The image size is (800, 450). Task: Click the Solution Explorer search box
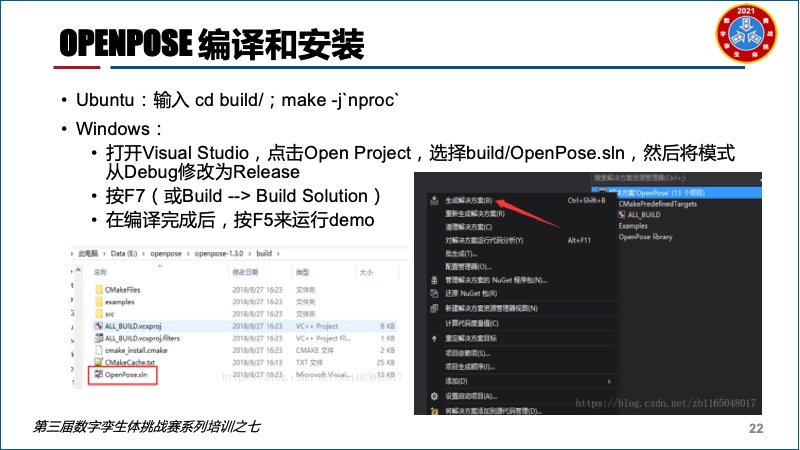(676, 178)
